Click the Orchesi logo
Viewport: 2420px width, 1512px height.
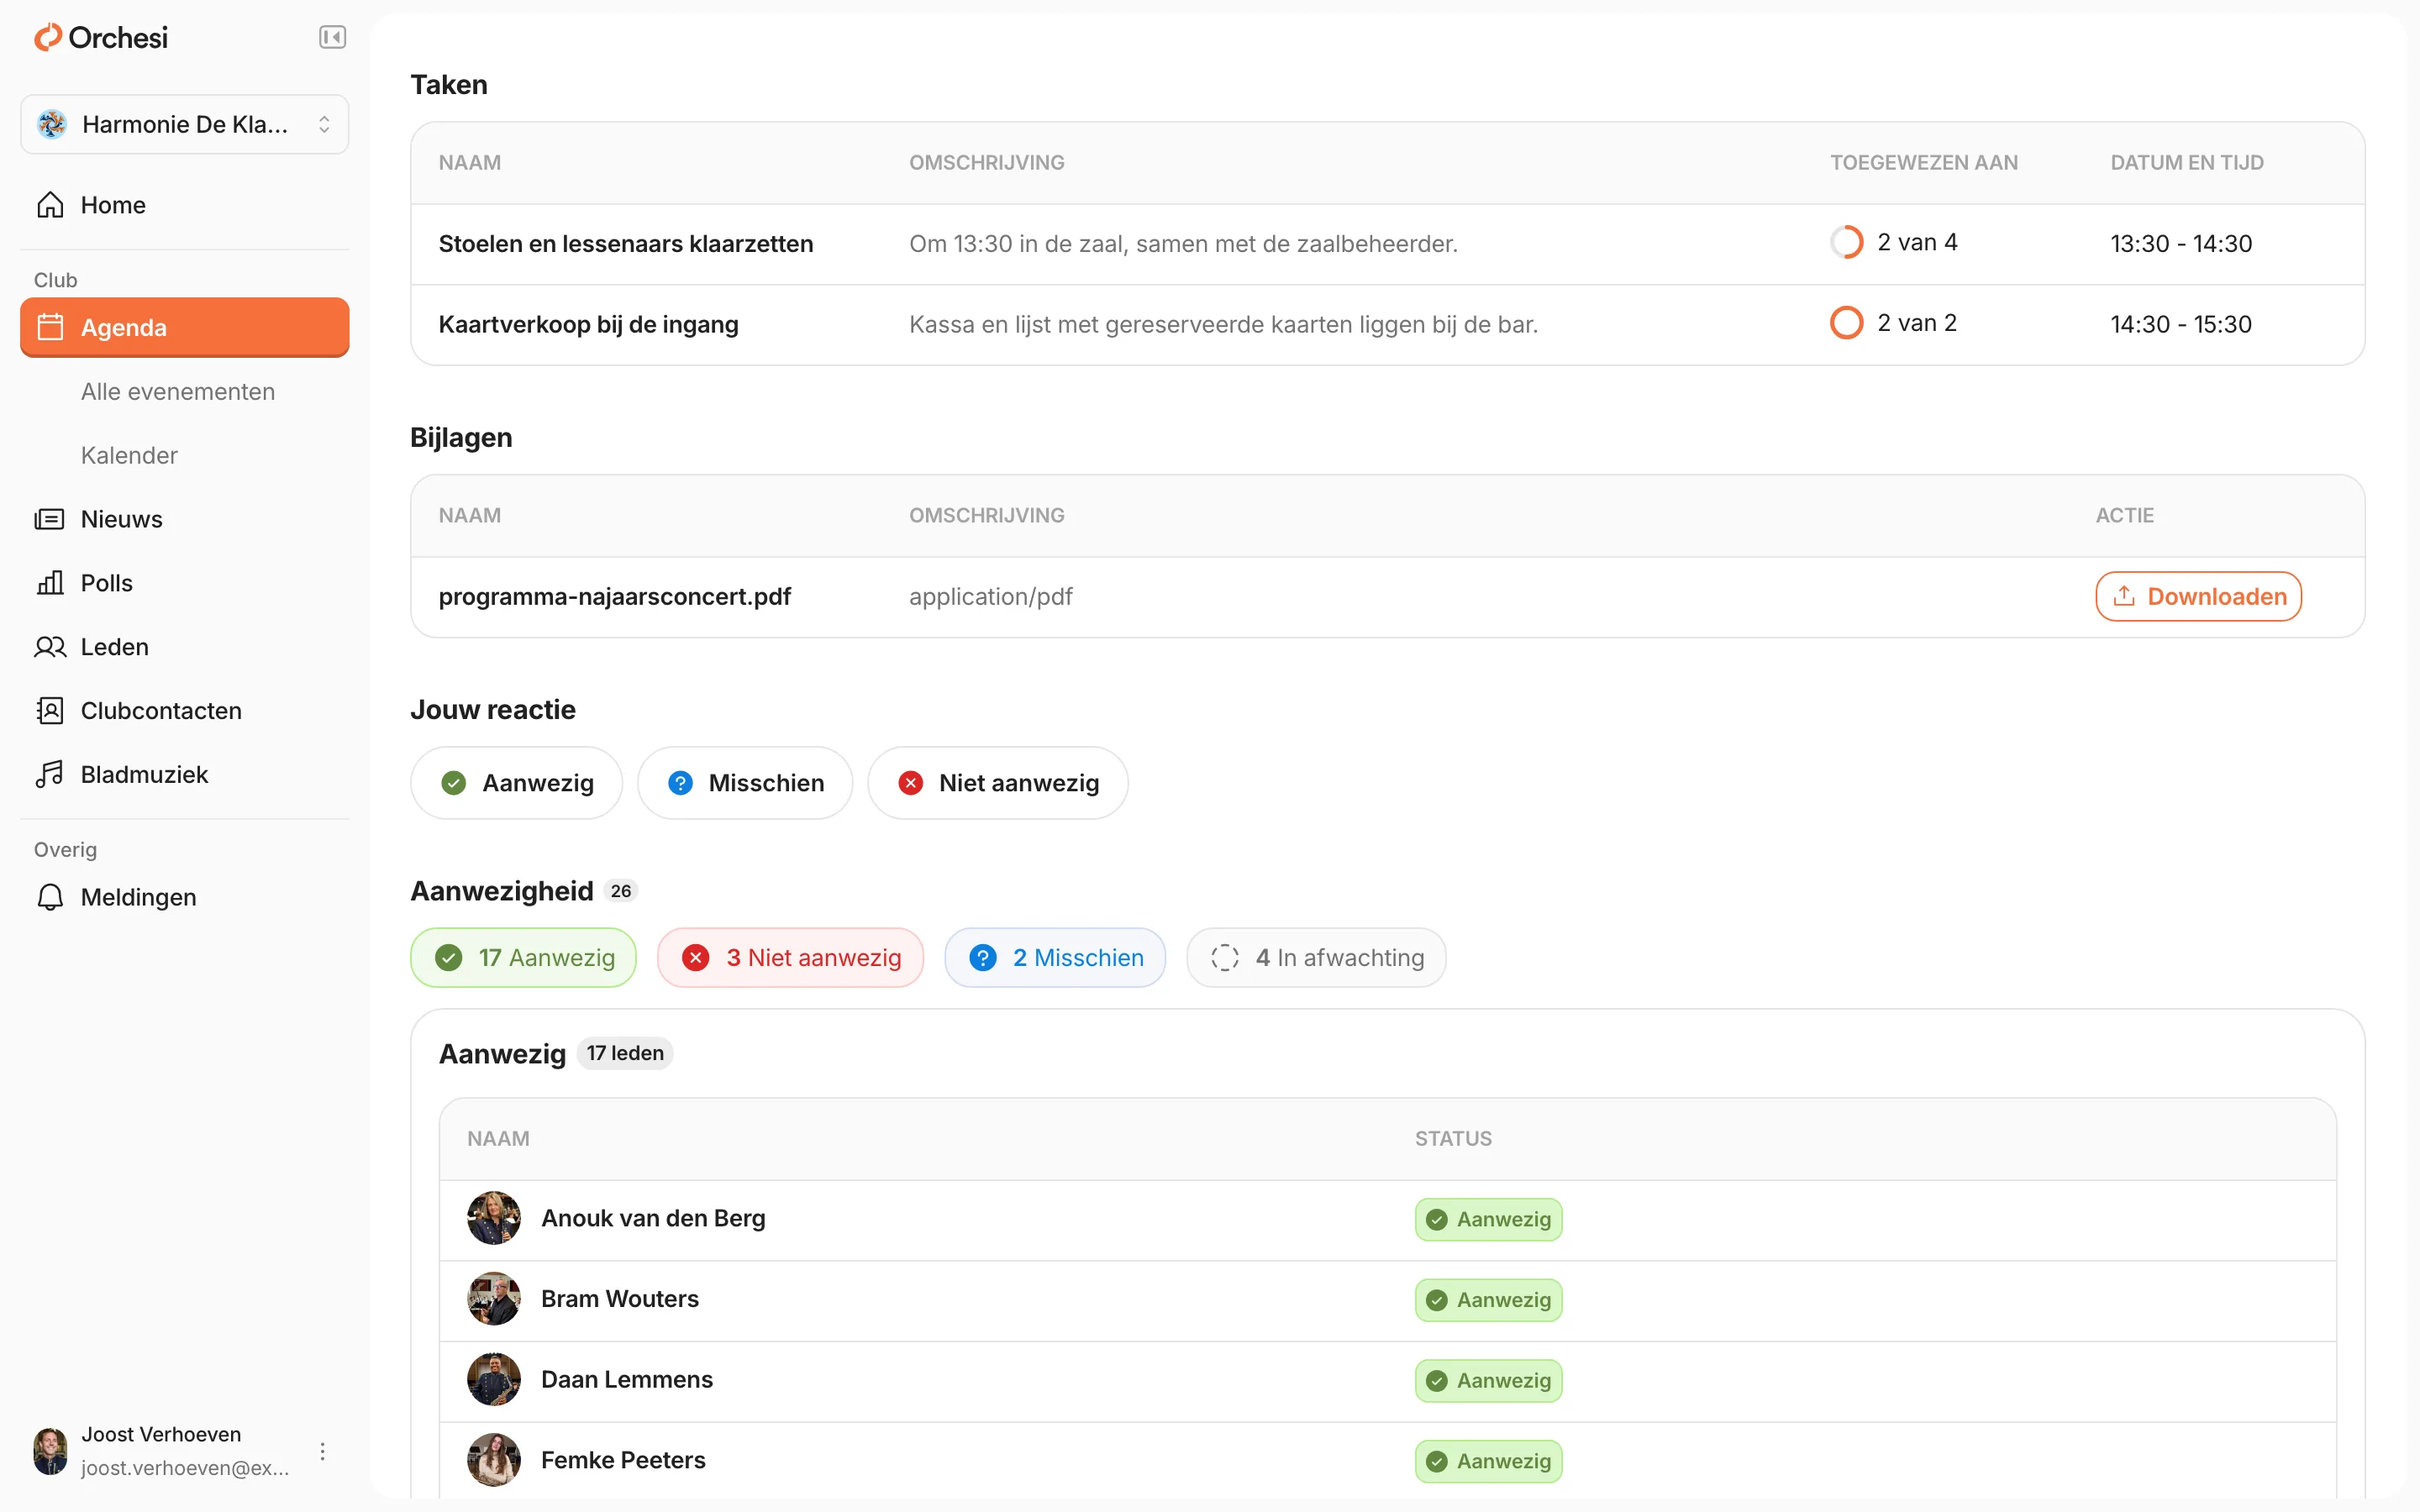coord(101,38)
